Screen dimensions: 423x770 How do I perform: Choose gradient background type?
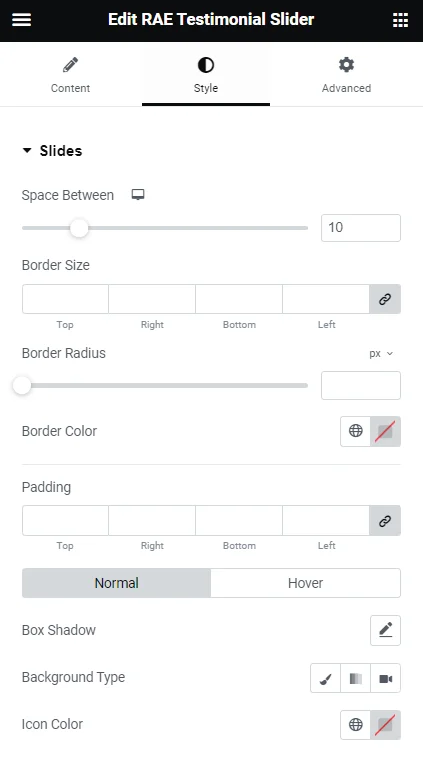(x=355, y=678)
